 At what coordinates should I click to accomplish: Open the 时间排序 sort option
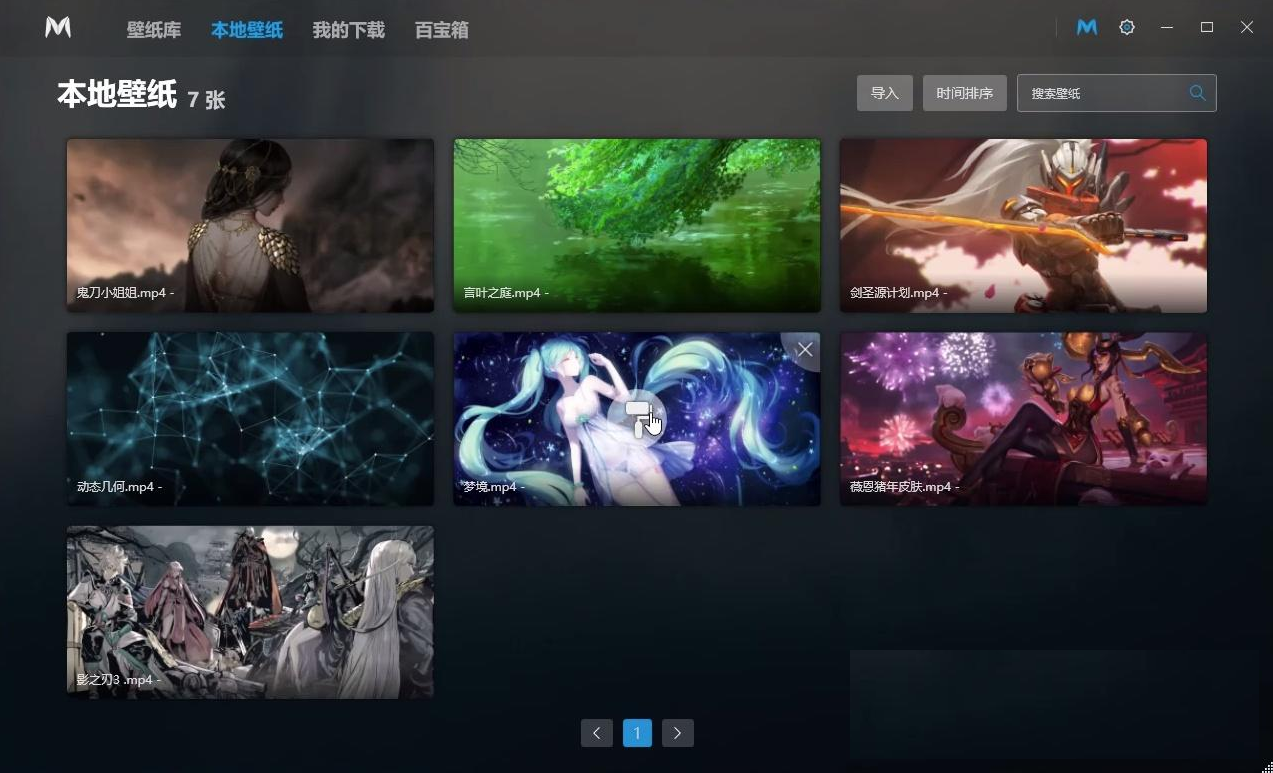coord(963,92)
